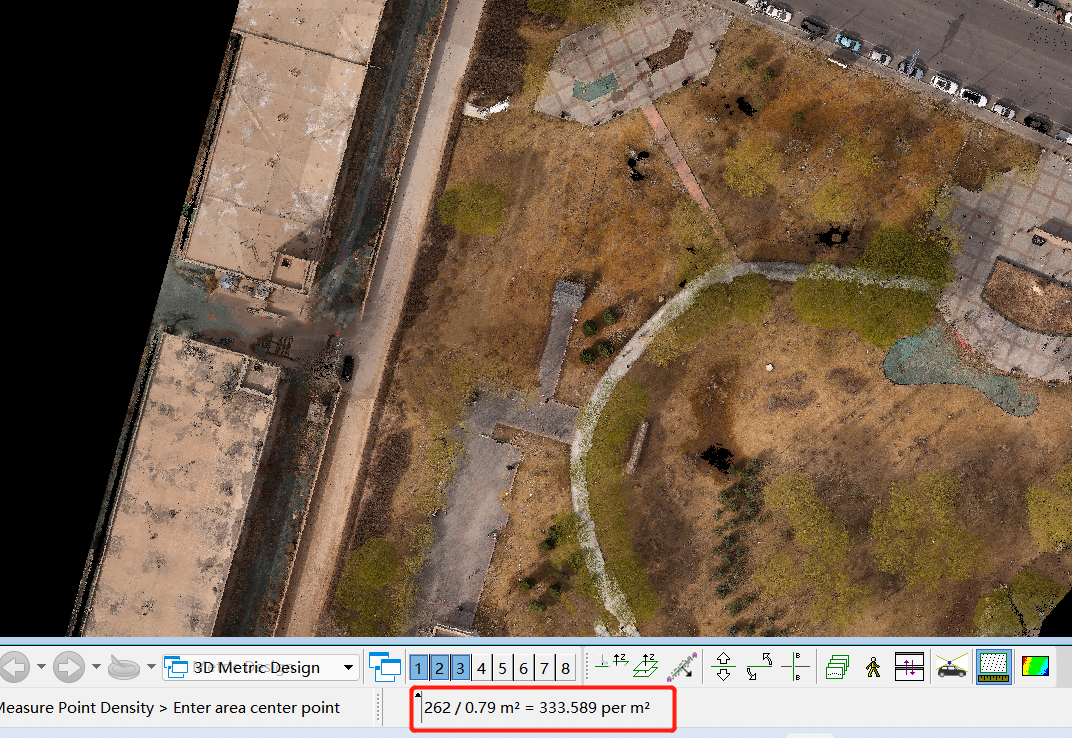The image size is (1072, 738).
Task: Select the draw horizontal section tool
Action: [645, 666]
